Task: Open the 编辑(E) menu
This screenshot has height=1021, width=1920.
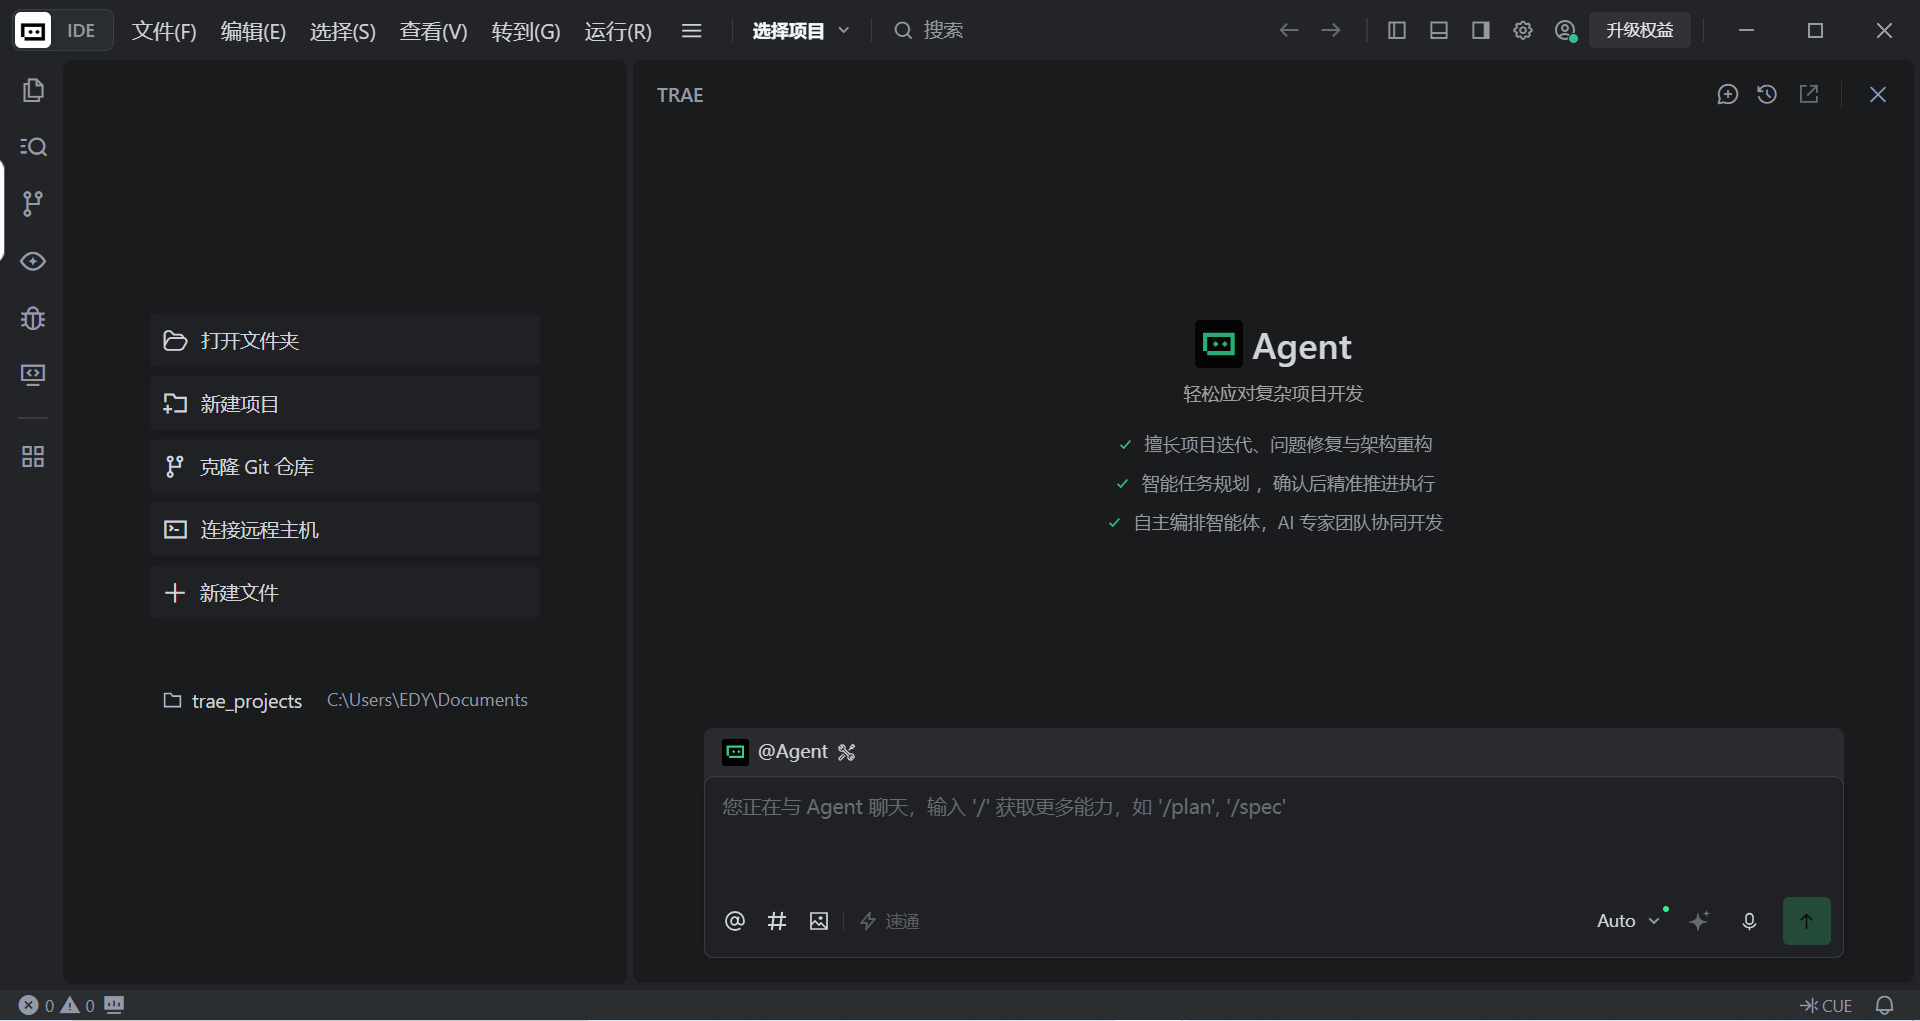Action: 253,31
